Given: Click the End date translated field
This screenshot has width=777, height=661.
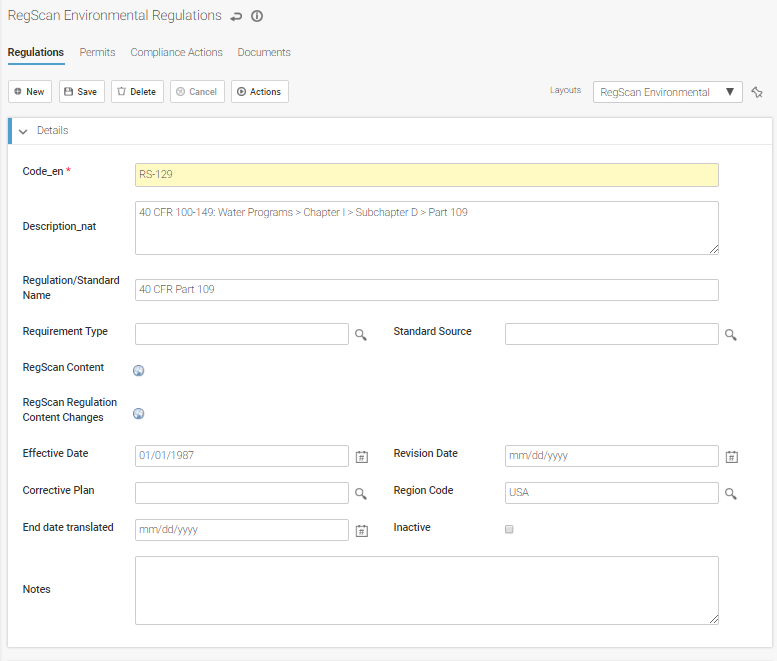Looking at the screenshot, I should pos(242,530).
